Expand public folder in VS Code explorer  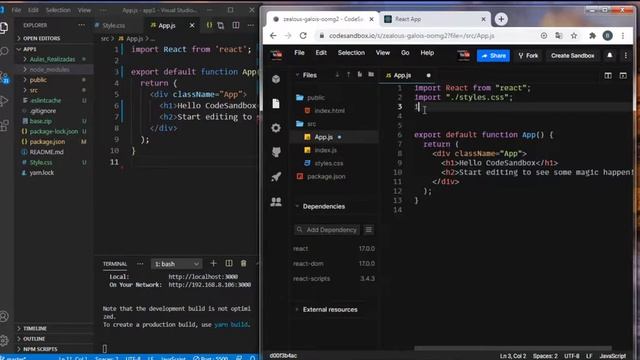coord(38,80)
